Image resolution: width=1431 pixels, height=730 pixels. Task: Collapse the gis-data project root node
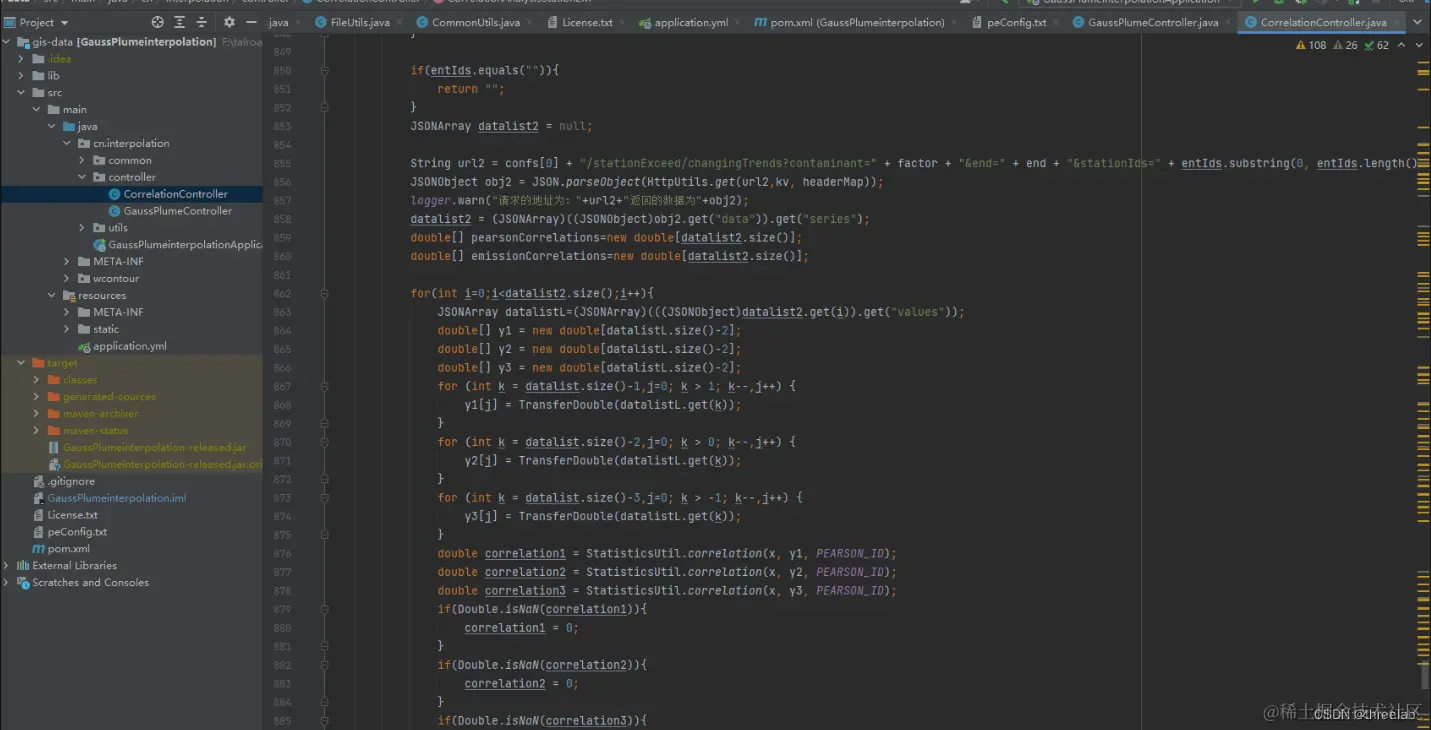pyautogui.click(x=8, y=42)
